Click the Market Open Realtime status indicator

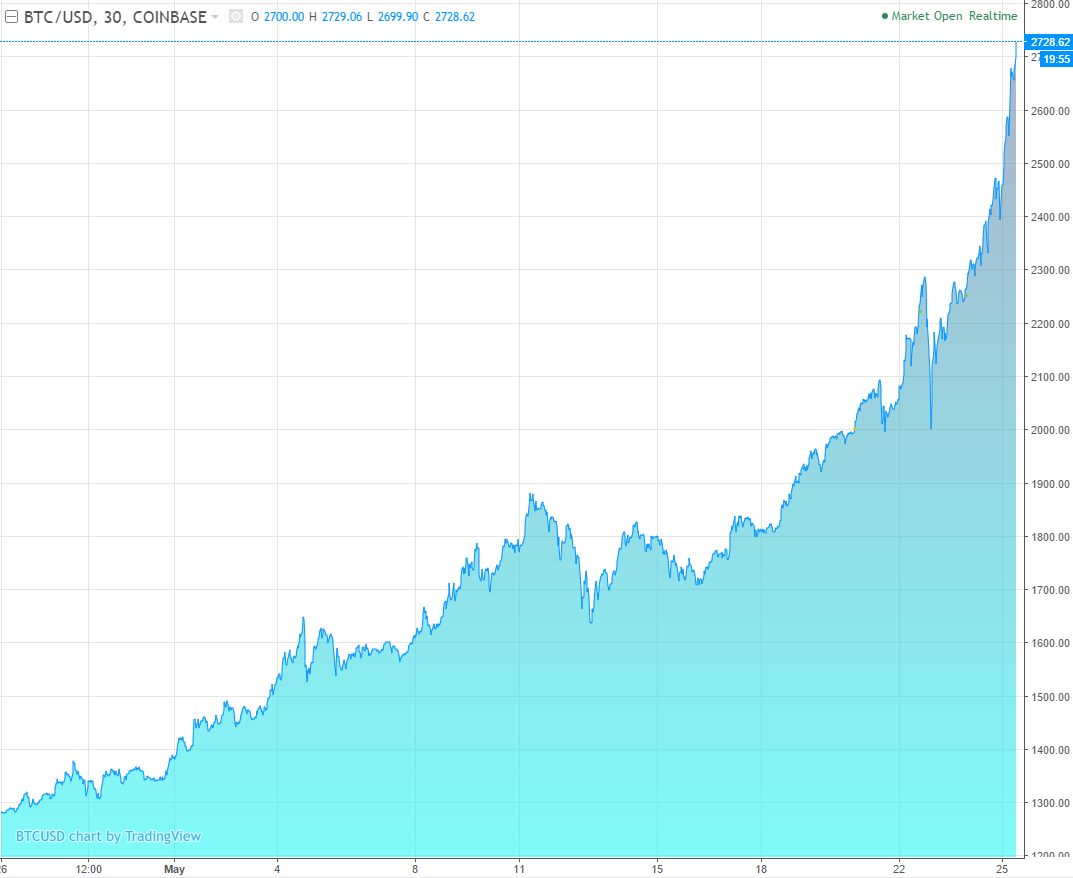949,16
